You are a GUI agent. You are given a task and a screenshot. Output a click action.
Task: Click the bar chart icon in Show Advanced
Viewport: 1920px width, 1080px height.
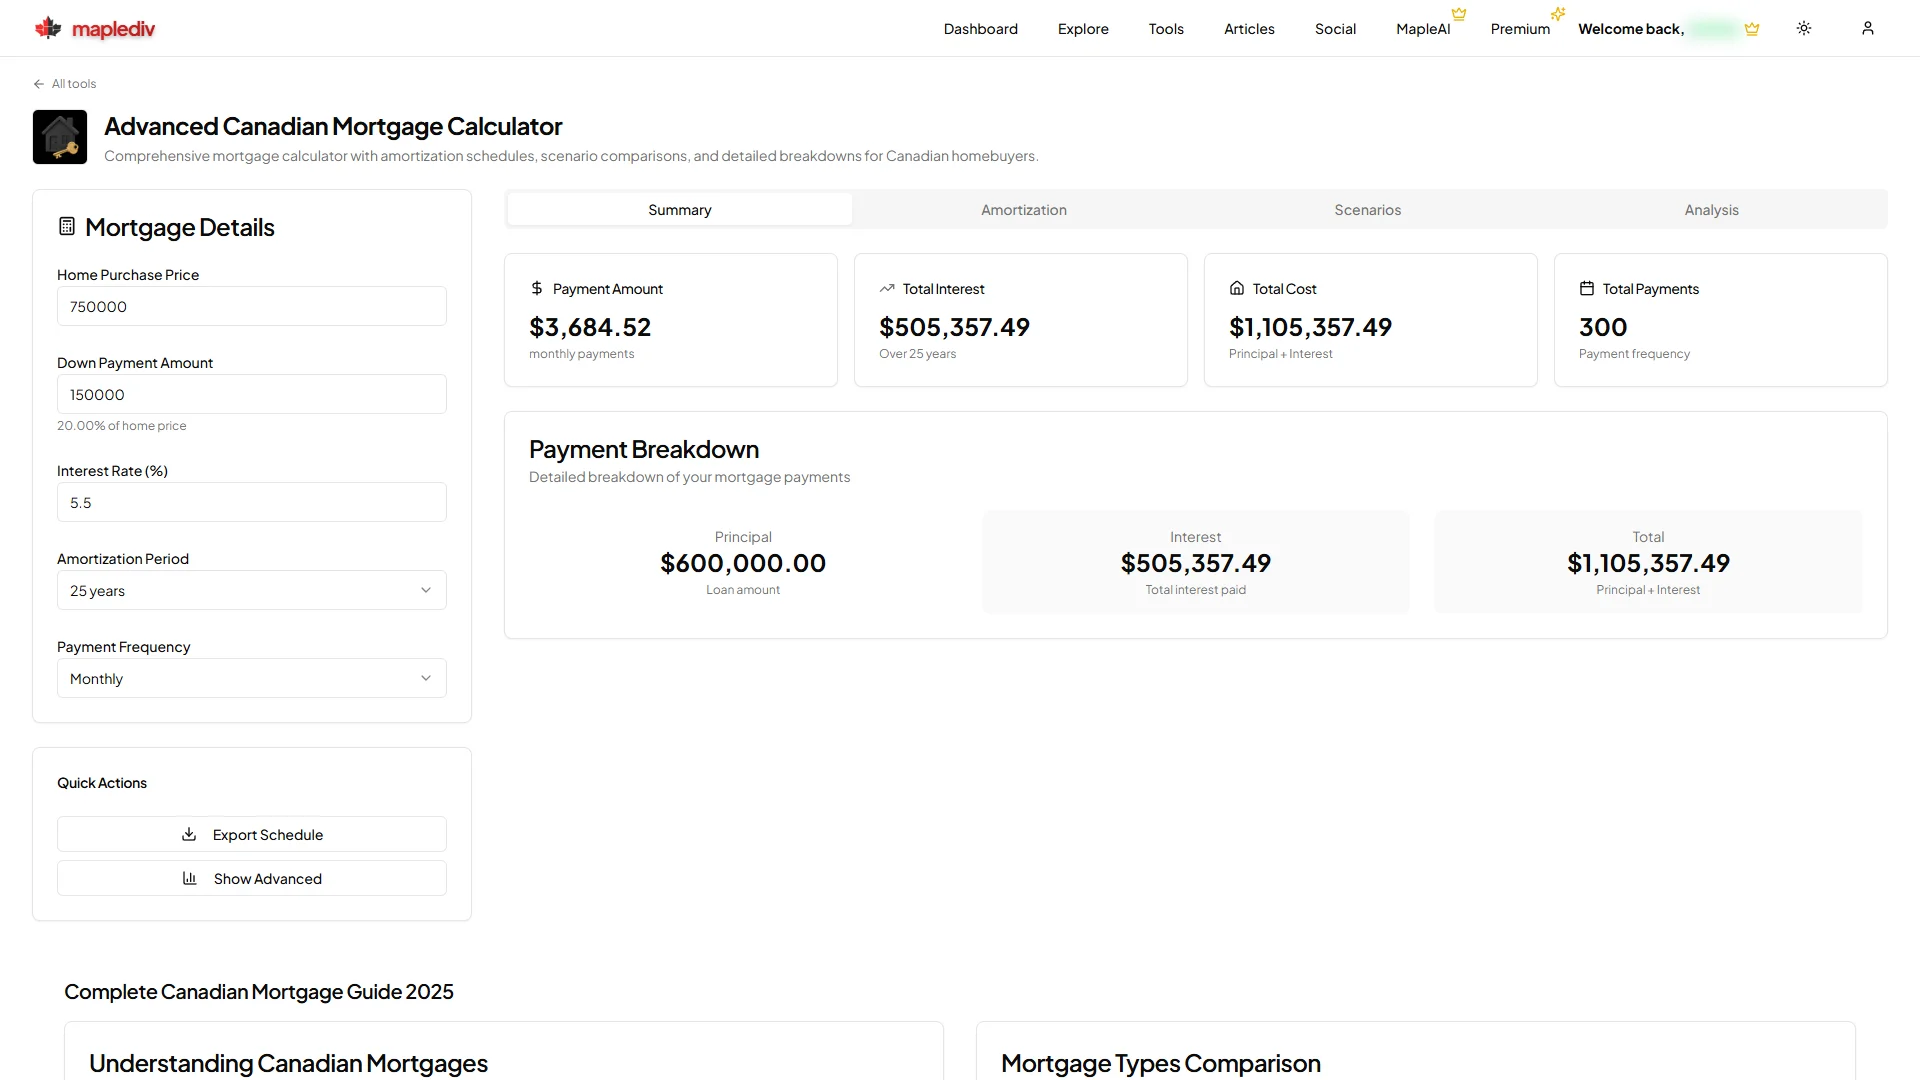point(190,878)
